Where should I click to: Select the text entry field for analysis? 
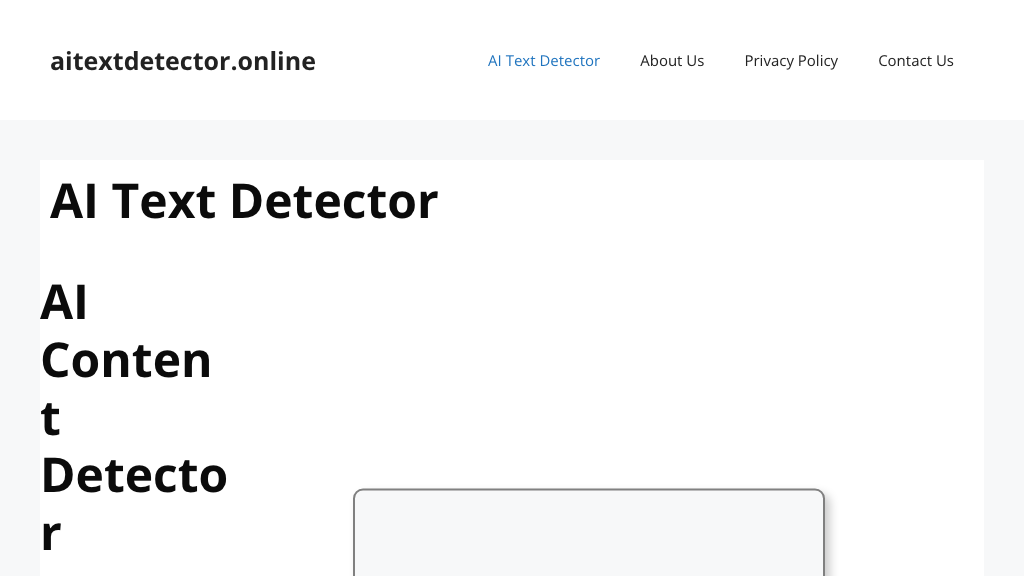tap(588, 535)
